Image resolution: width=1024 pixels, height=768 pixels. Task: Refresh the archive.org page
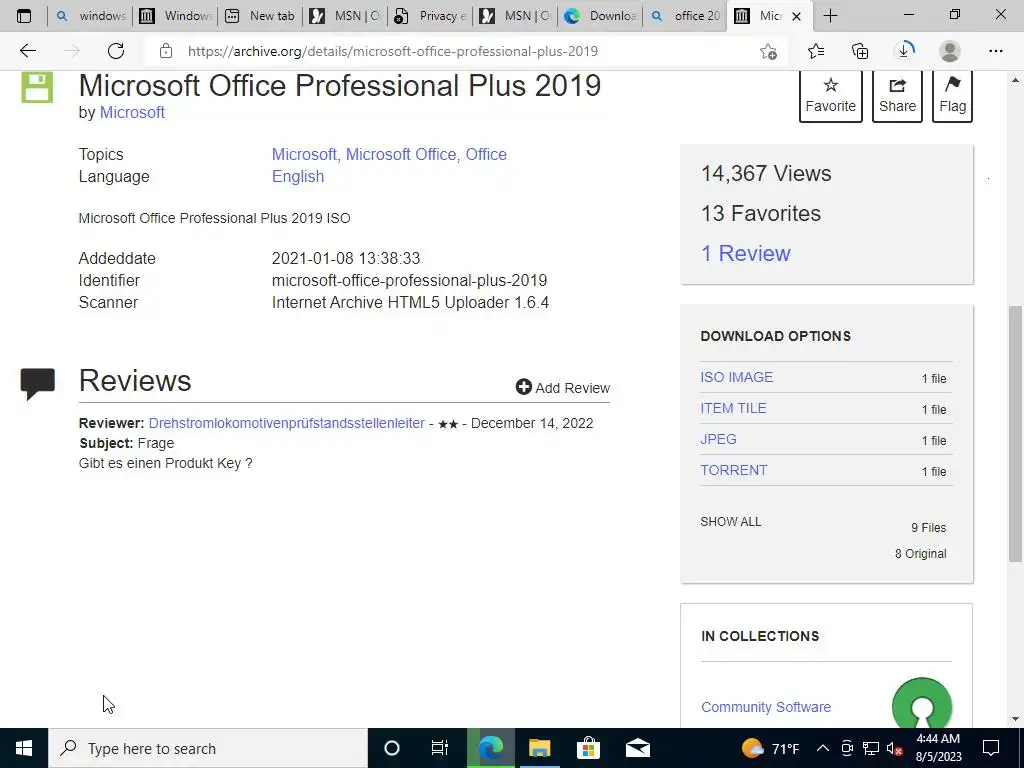click(116, 51)
